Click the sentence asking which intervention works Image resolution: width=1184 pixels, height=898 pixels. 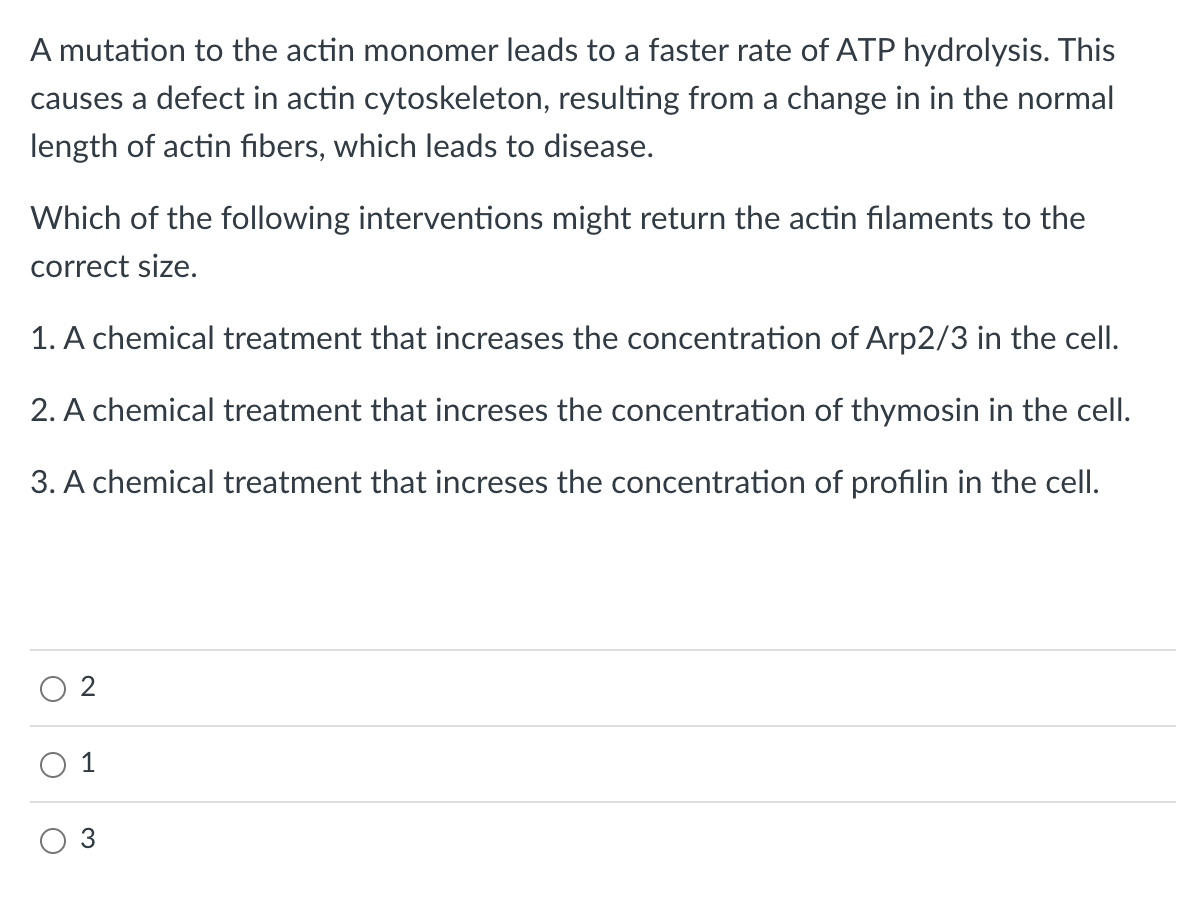[558, 242]
